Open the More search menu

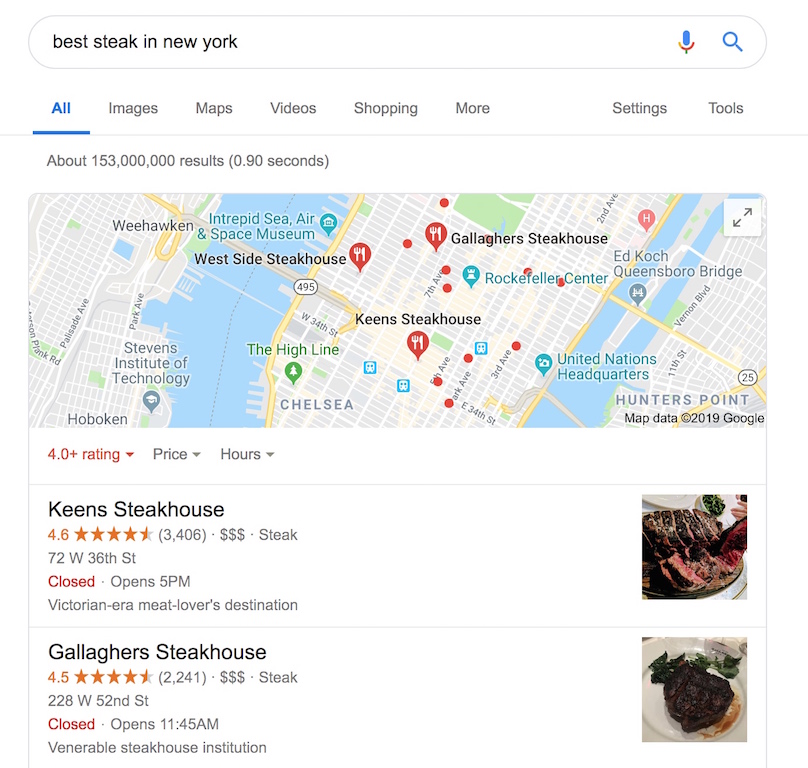pos(473,108)
